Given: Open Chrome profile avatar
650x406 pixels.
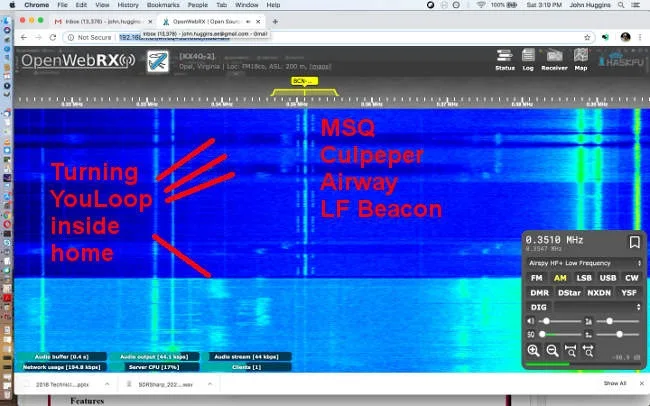Looking at the screenshot, I should click(625, 37).
